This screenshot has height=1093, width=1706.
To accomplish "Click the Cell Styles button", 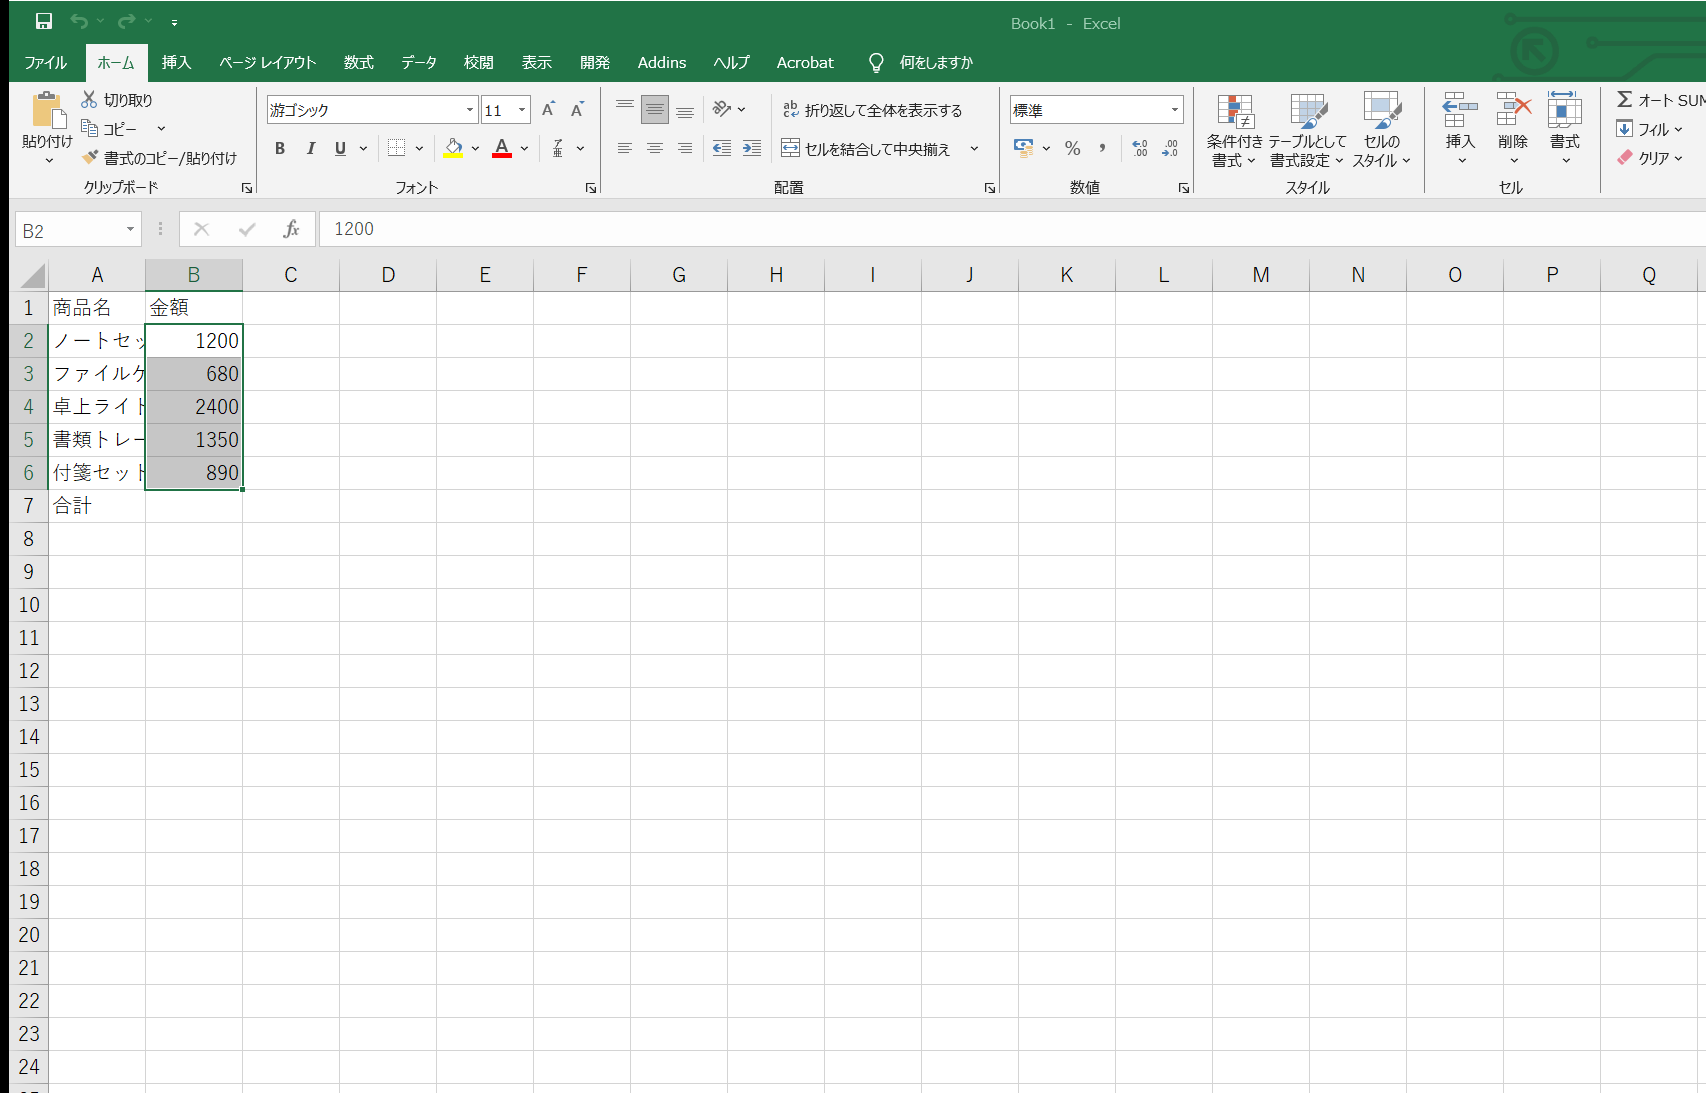I will tap(1382, 130).
